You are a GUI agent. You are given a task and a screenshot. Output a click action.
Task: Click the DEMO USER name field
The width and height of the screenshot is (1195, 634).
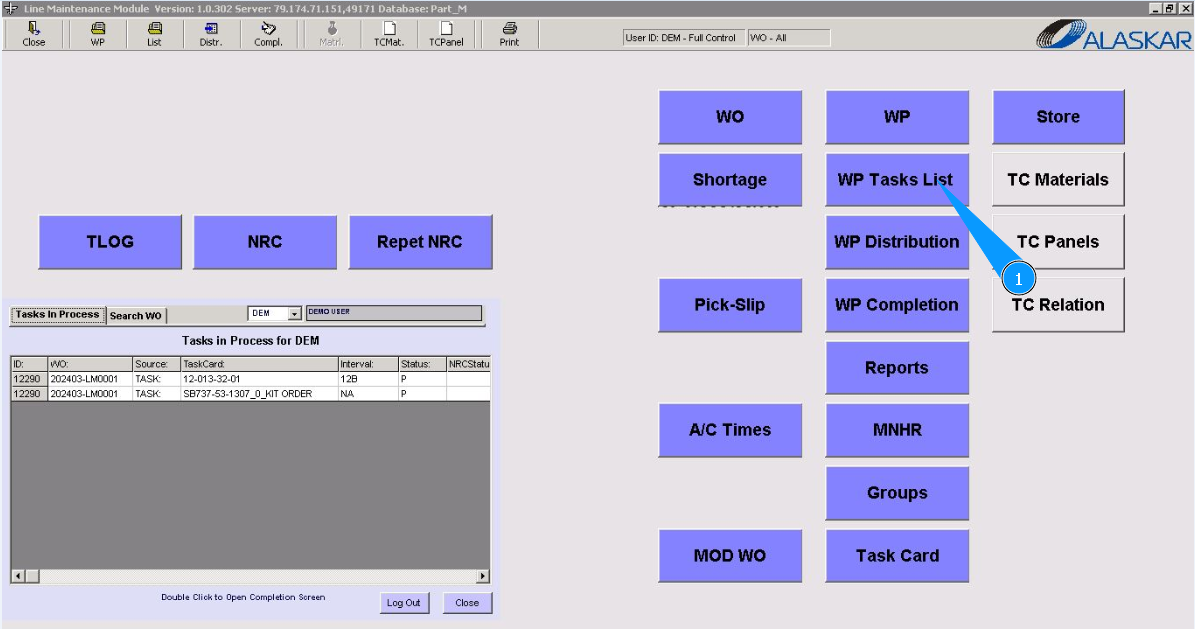[393, 313]
